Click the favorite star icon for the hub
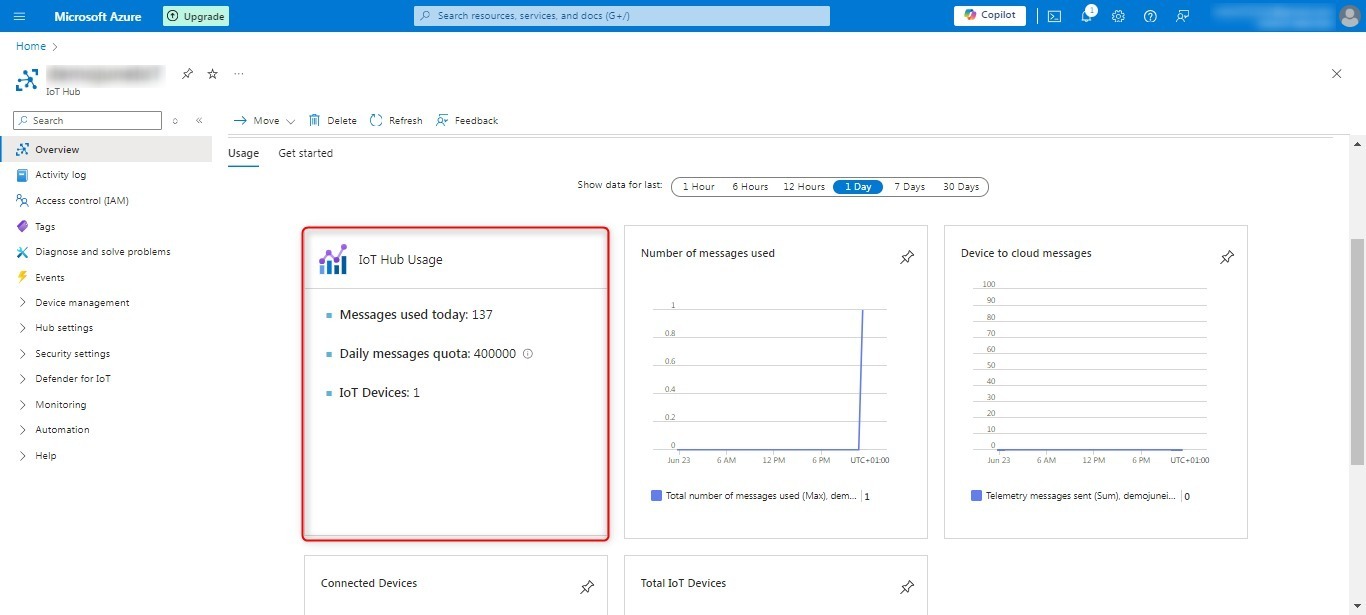 coord(212,74)
